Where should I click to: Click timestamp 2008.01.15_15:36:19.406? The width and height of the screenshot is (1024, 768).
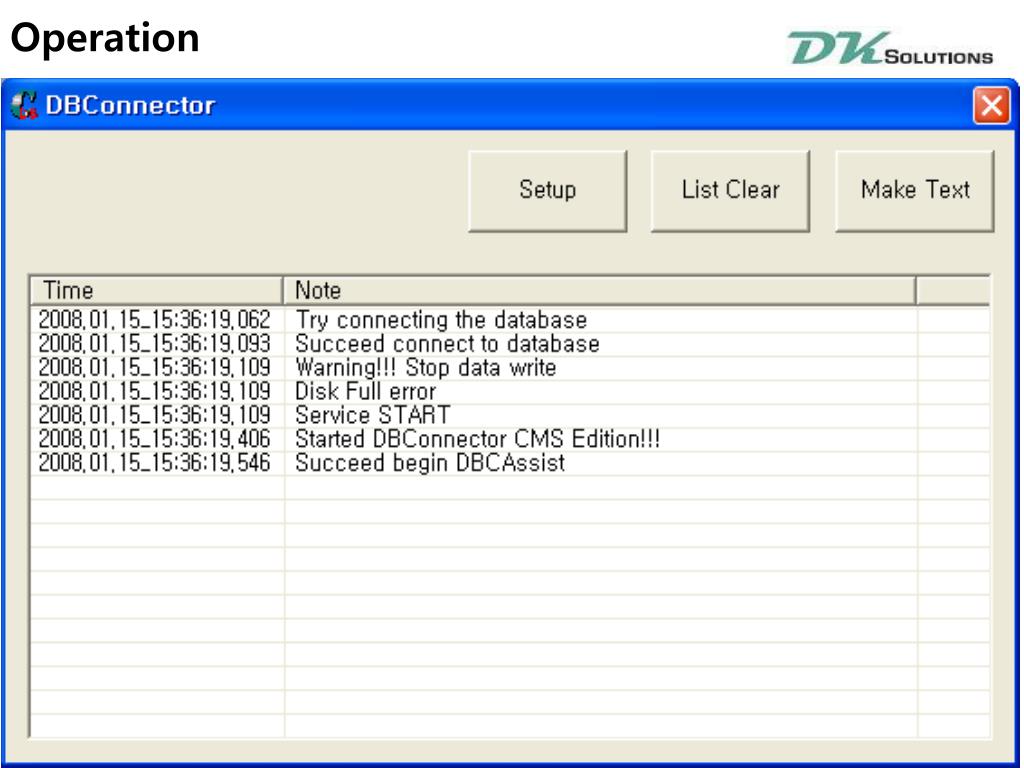(154, 439)
